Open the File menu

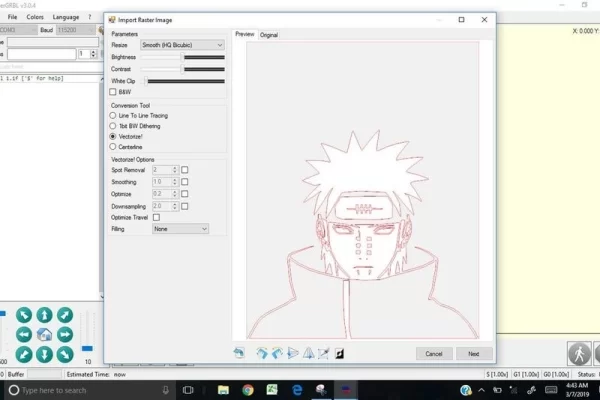tap(12, 17)
